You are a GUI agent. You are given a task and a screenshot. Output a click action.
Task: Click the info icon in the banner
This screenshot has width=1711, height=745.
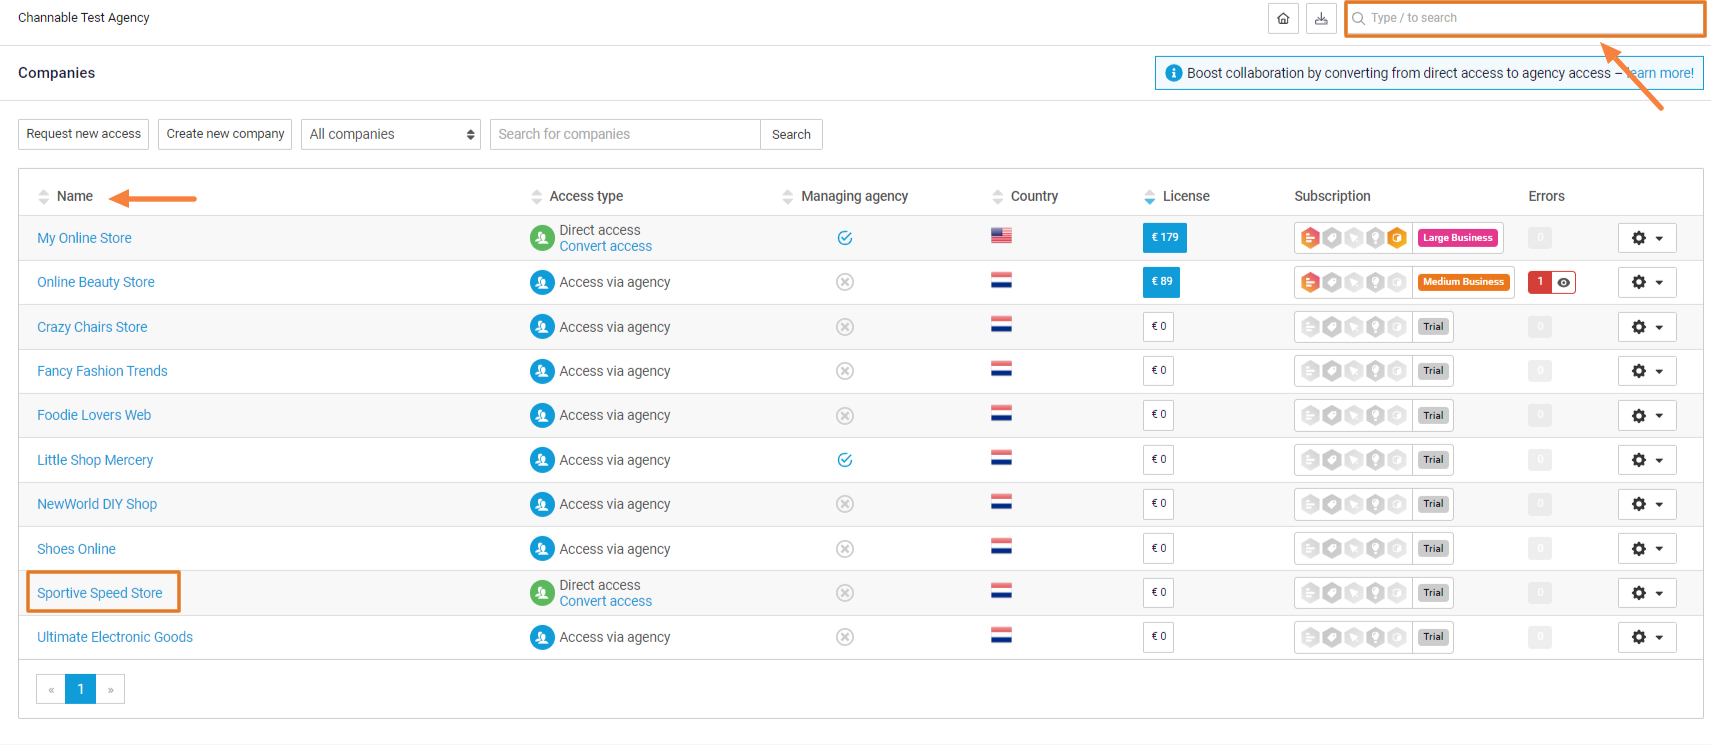pos(1174,73)
